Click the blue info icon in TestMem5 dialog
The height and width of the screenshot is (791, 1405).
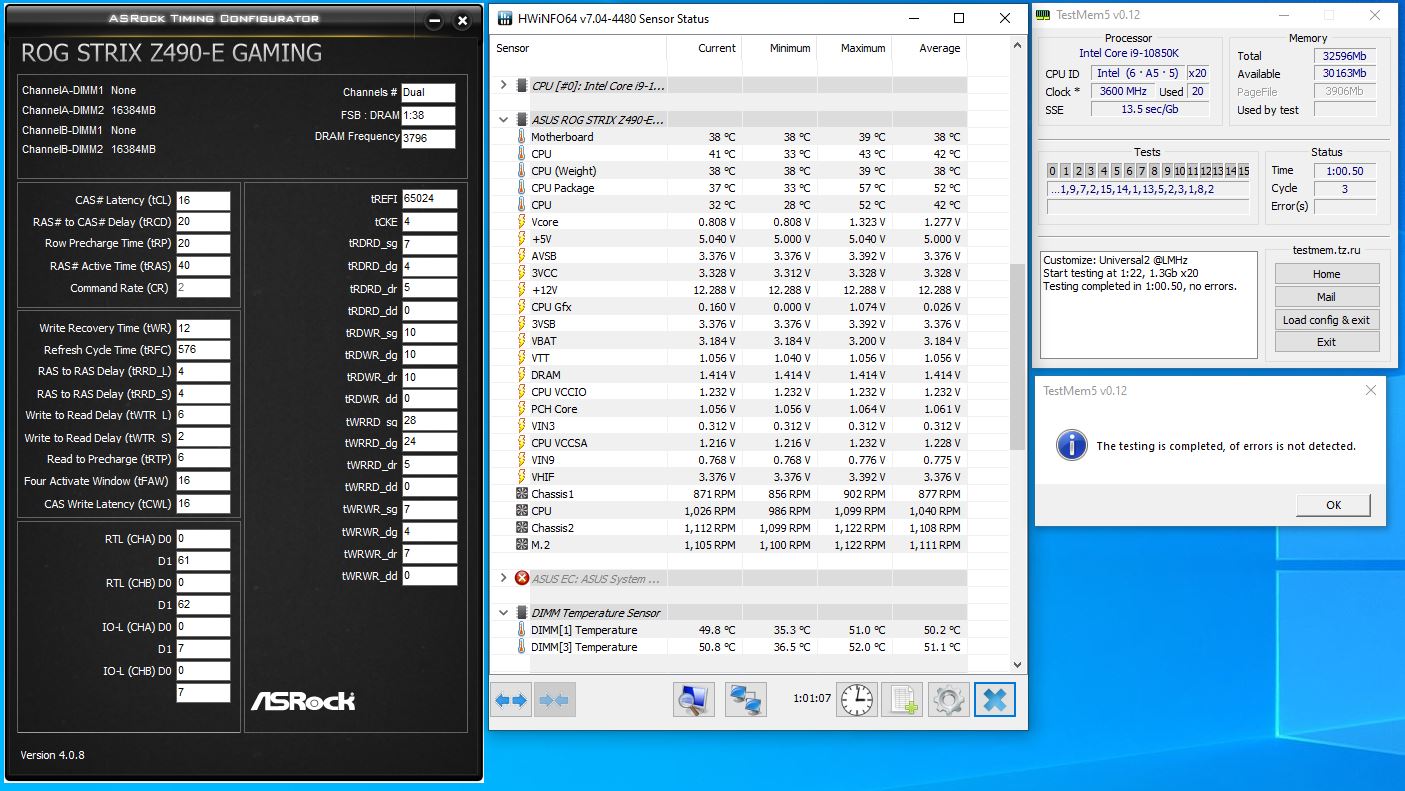[1071, 445]
